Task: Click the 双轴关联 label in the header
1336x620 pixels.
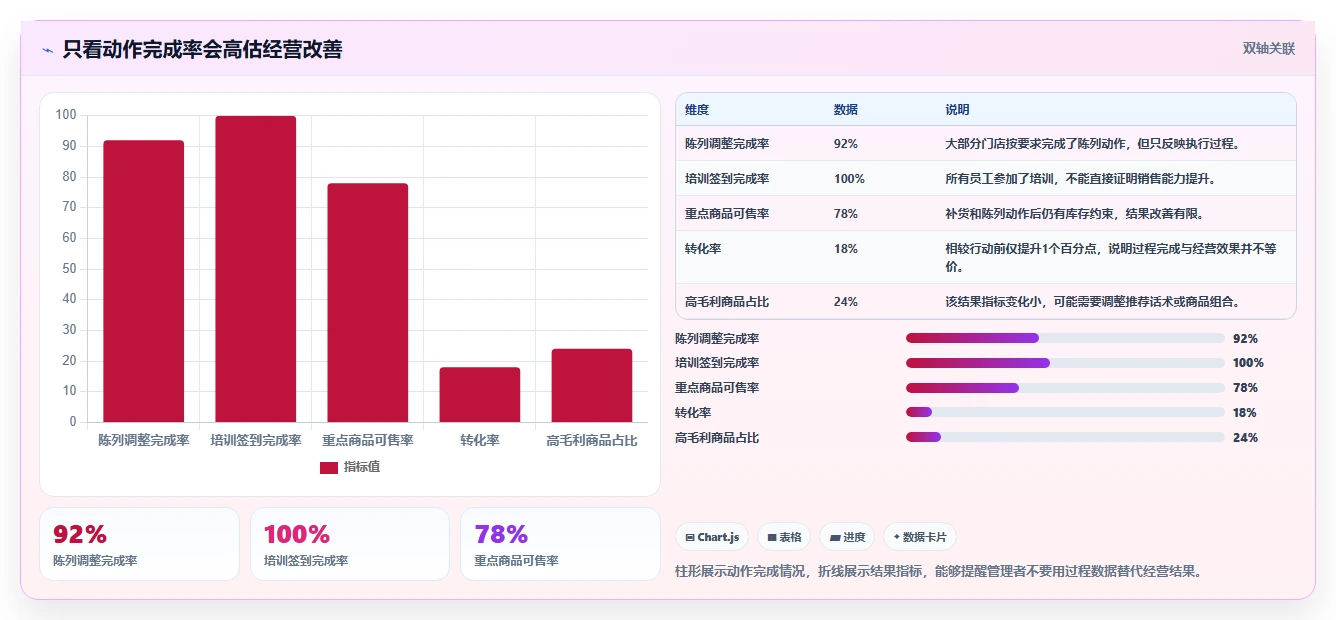Action: click(1269, 48)
